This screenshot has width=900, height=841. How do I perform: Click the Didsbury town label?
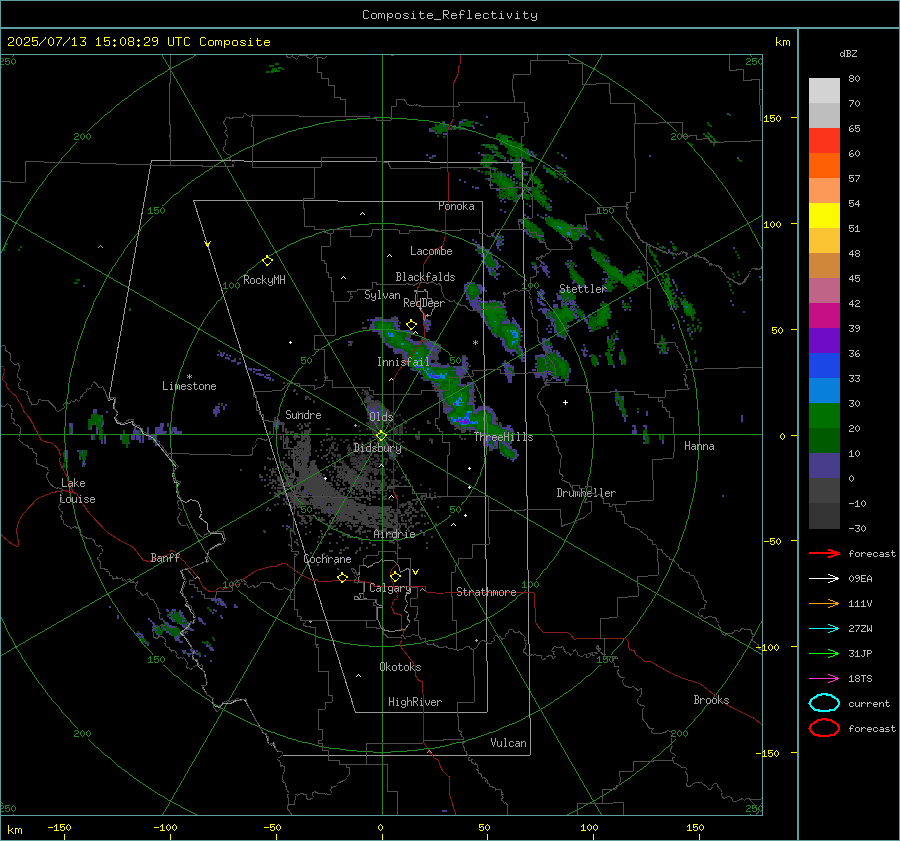[377, 448]
